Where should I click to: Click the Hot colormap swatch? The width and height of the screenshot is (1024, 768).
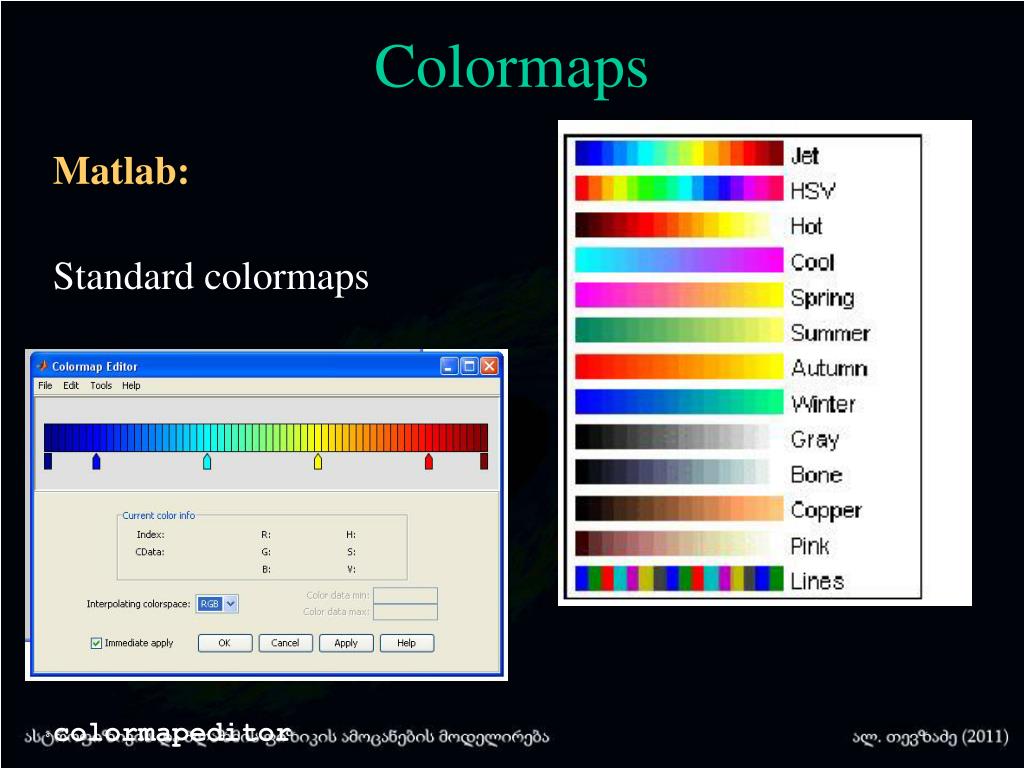[x=679, y=225]
